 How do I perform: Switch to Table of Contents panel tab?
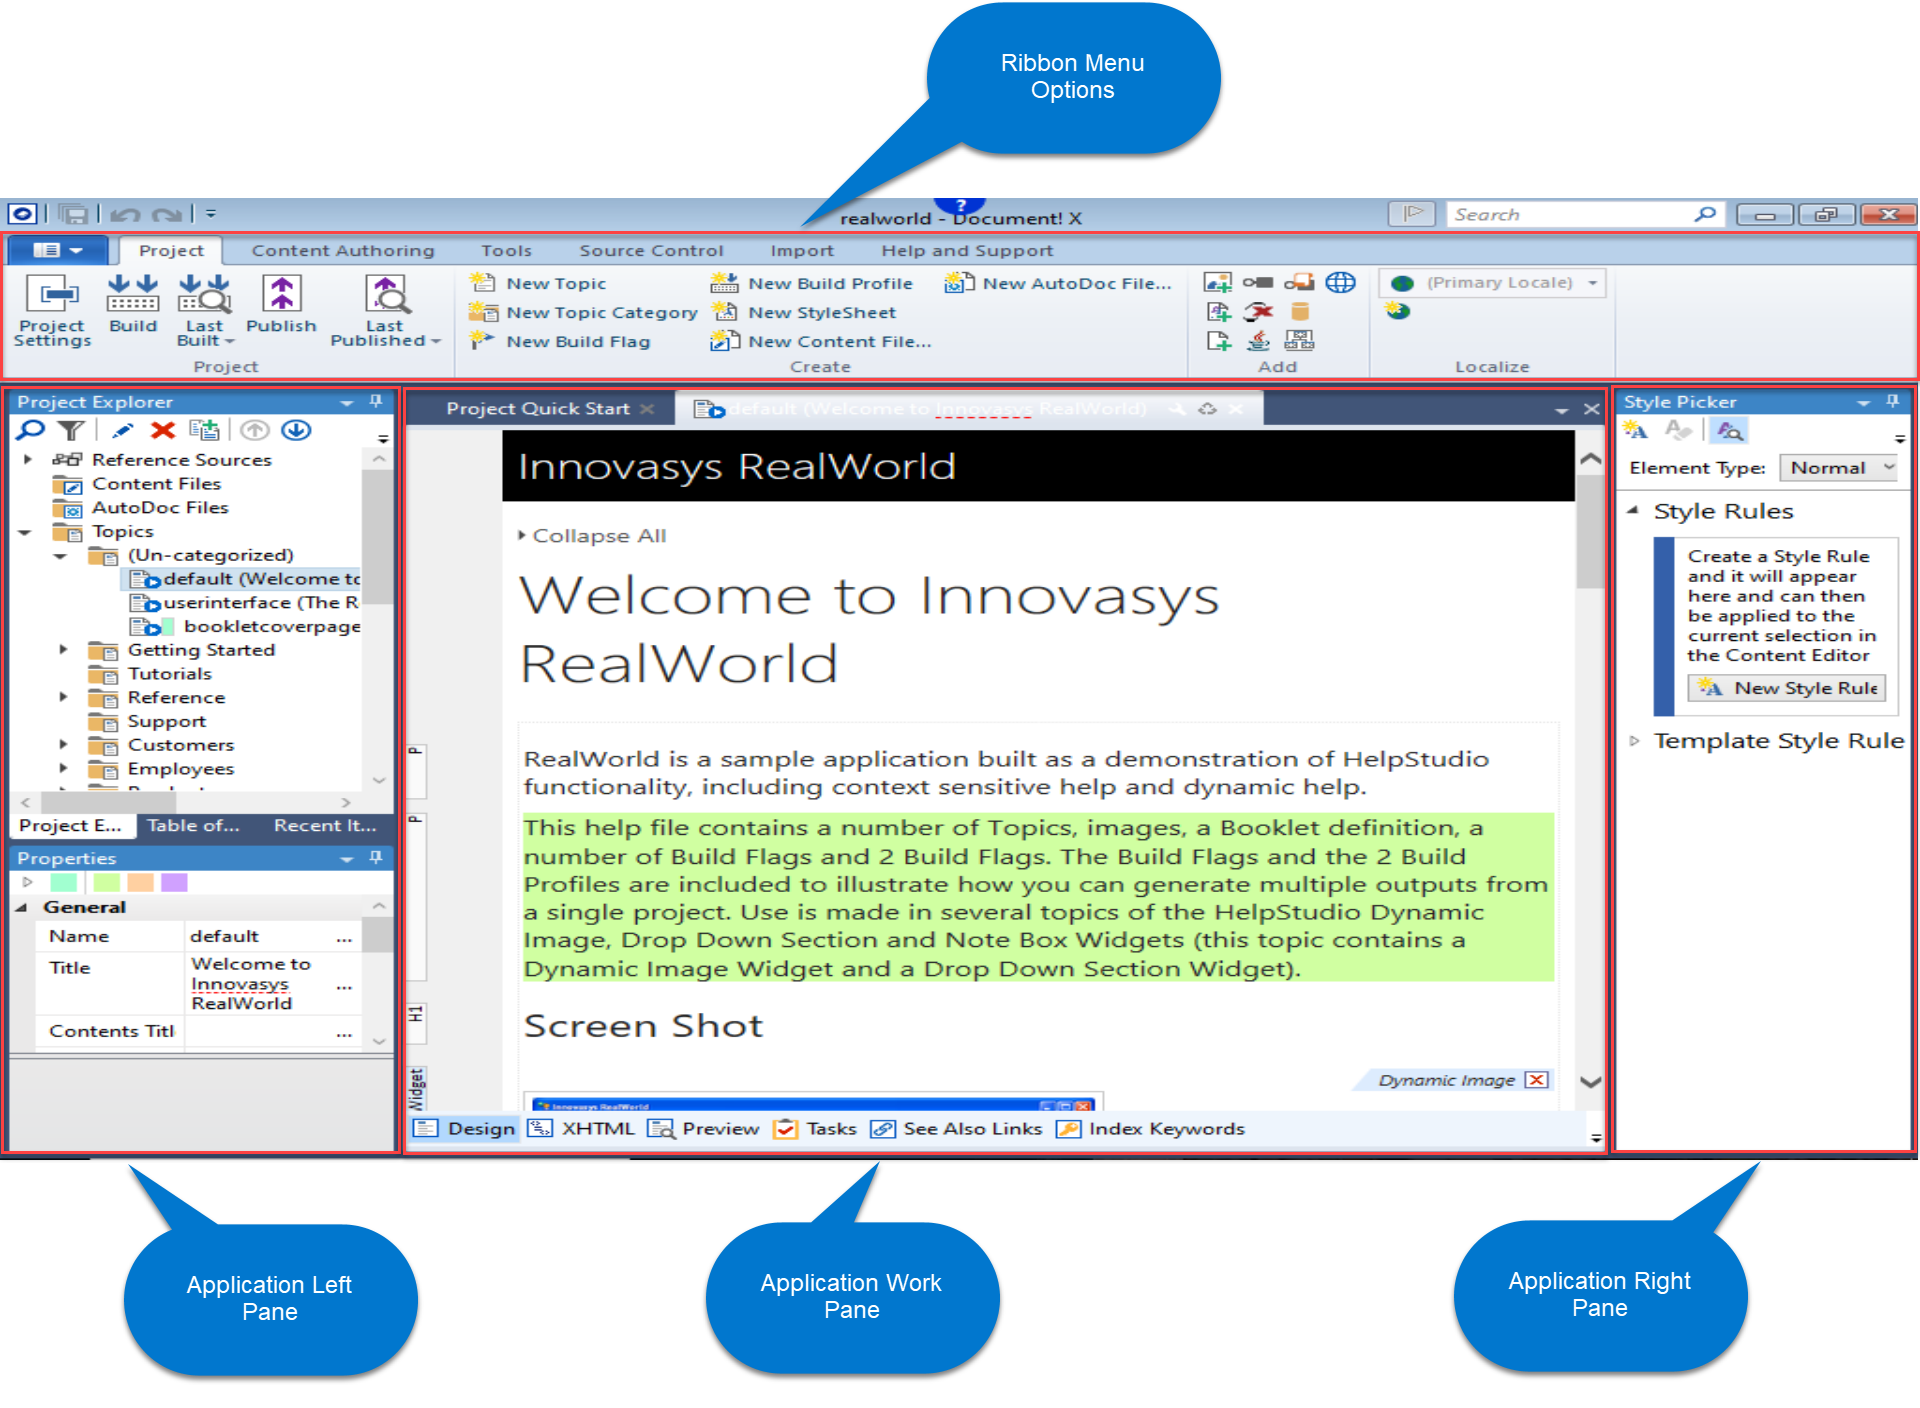(194, 825)
